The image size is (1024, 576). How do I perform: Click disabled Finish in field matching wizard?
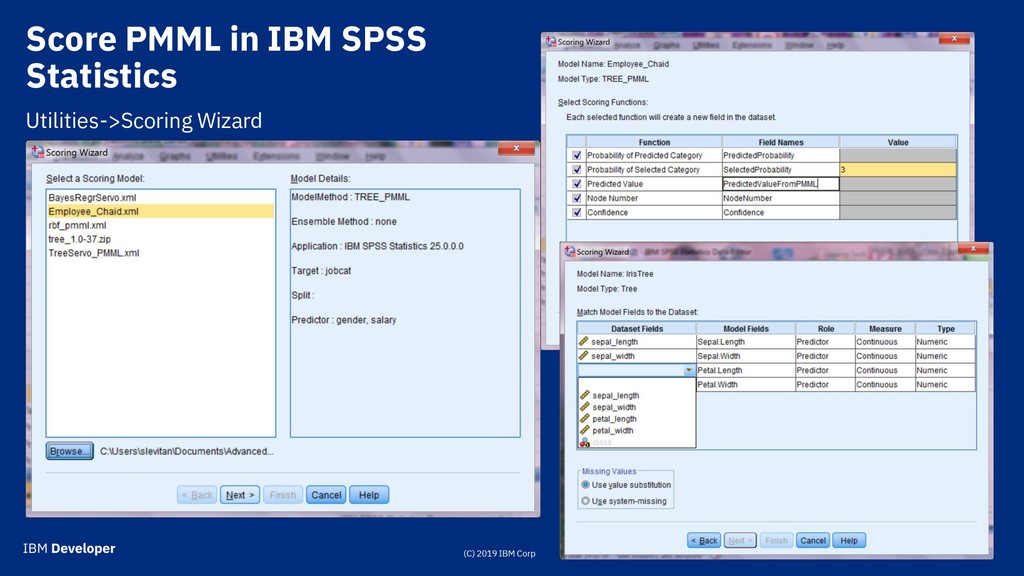point(776,541)
